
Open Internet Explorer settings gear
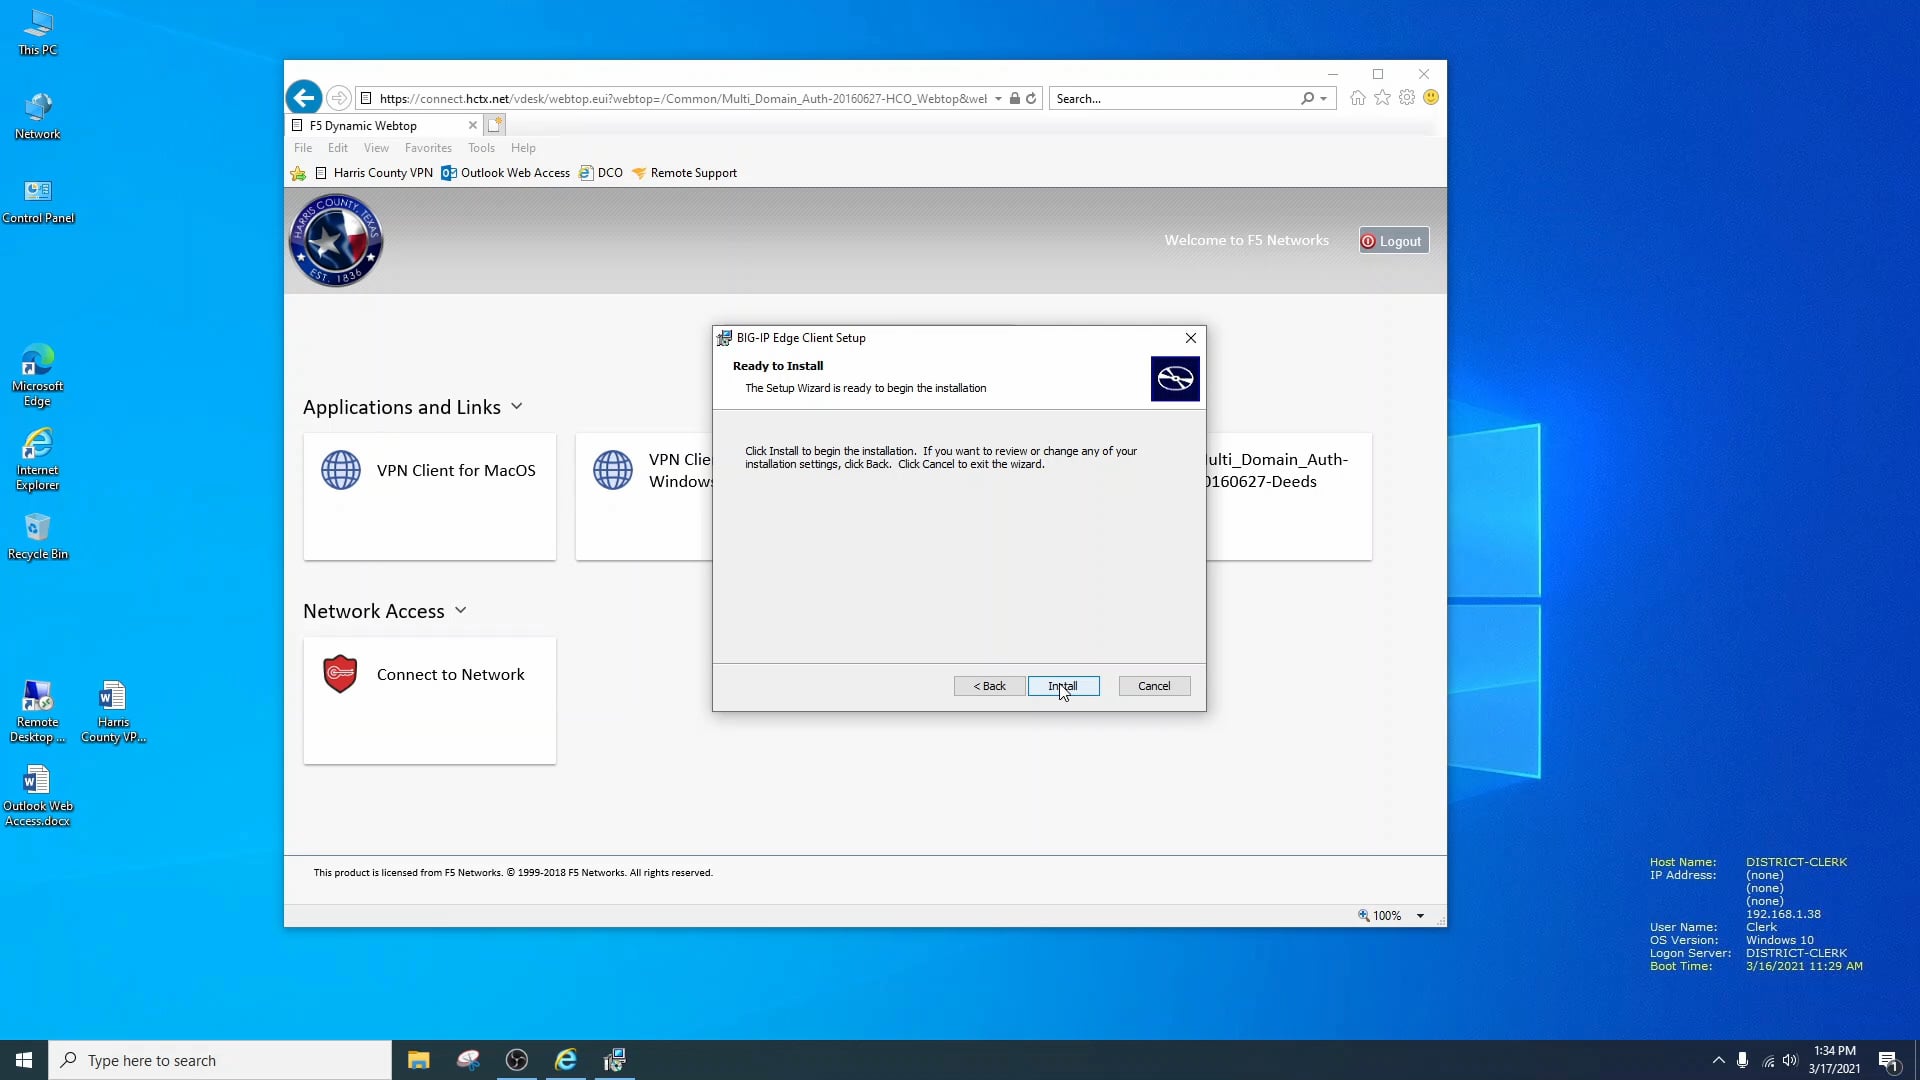click(1407, 97)
